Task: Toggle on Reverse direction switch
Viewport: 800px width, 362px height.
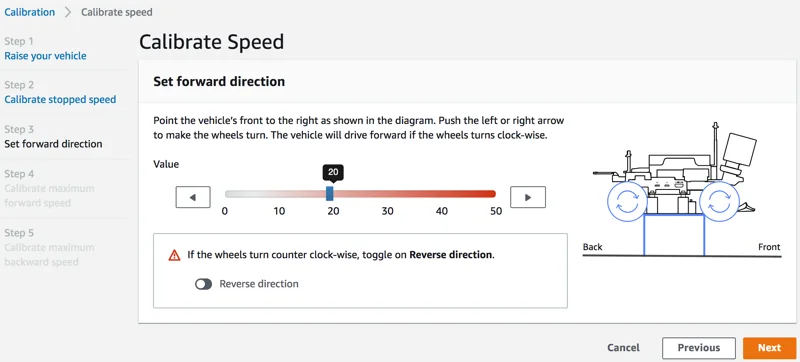Action: (x=203, y=284)
